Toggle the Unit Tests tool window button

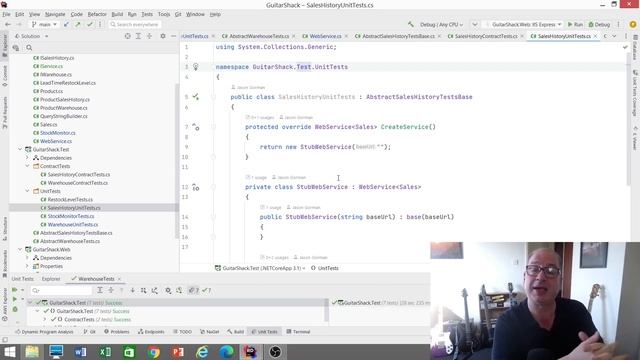[x=264, y=332]
